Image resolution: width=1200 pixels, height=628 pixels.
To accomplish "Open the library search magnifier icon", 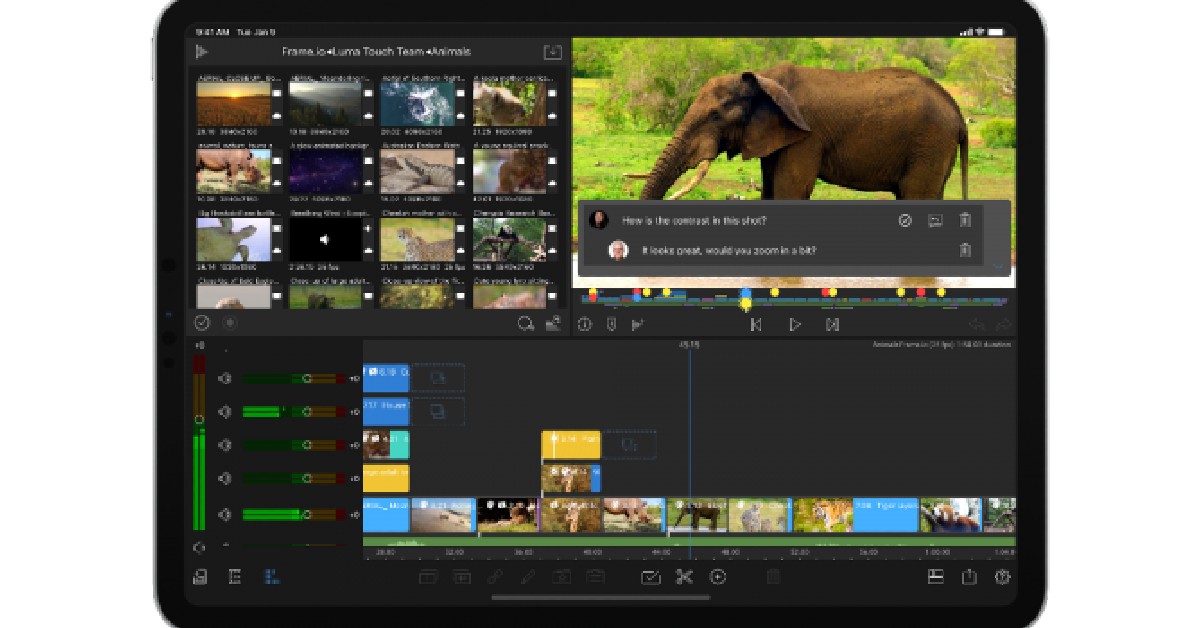I will pyautogui.click(x=526, y=323).
